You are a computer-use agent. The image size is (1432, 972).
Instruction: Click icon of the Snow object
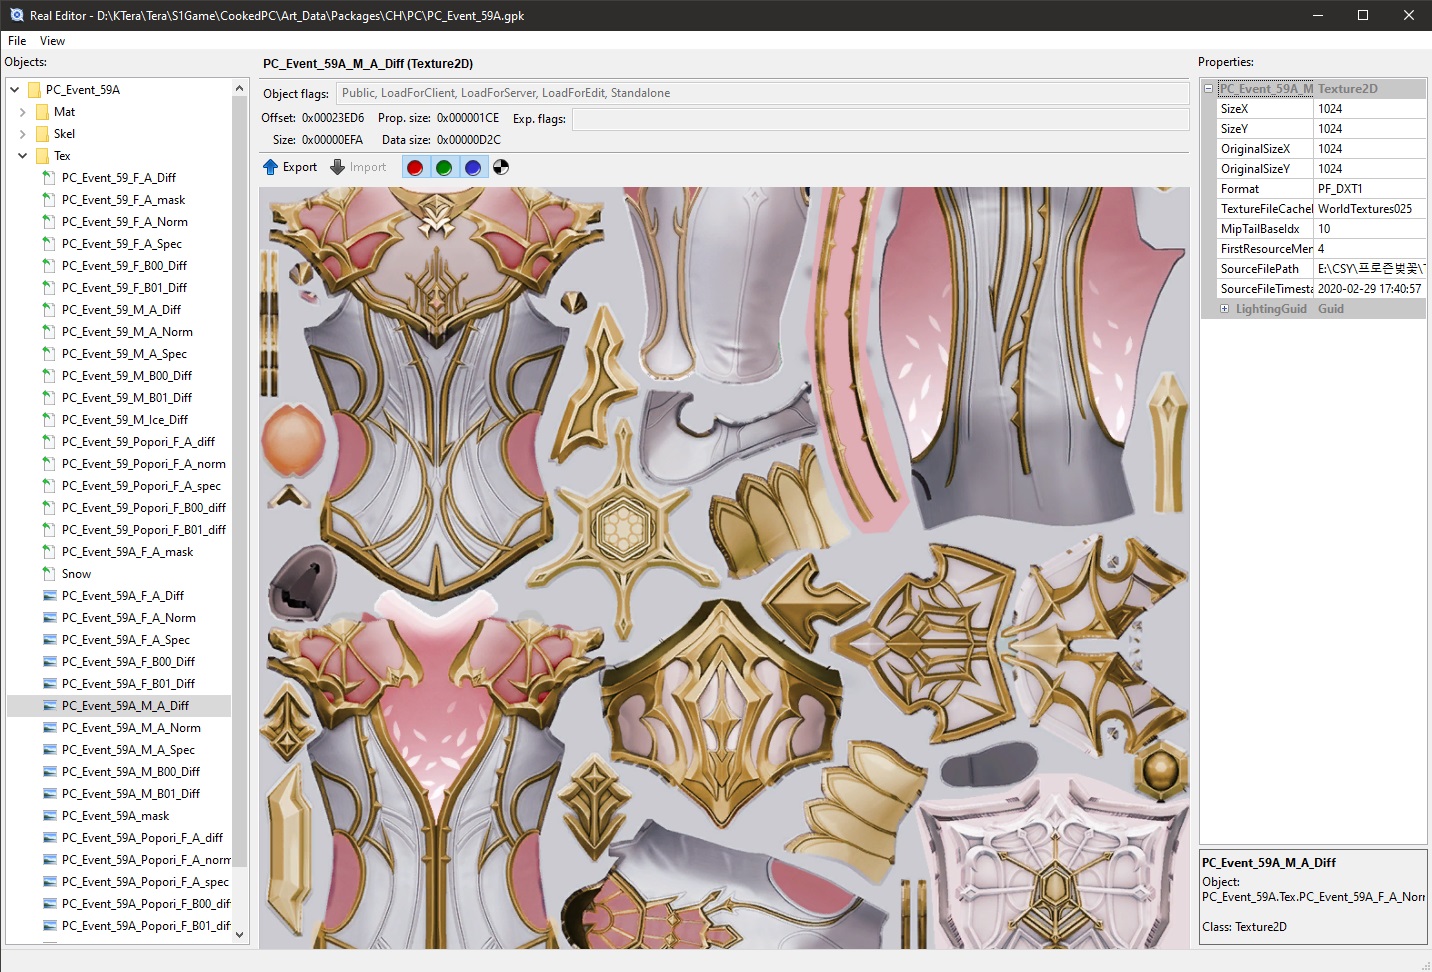[49, 574]
